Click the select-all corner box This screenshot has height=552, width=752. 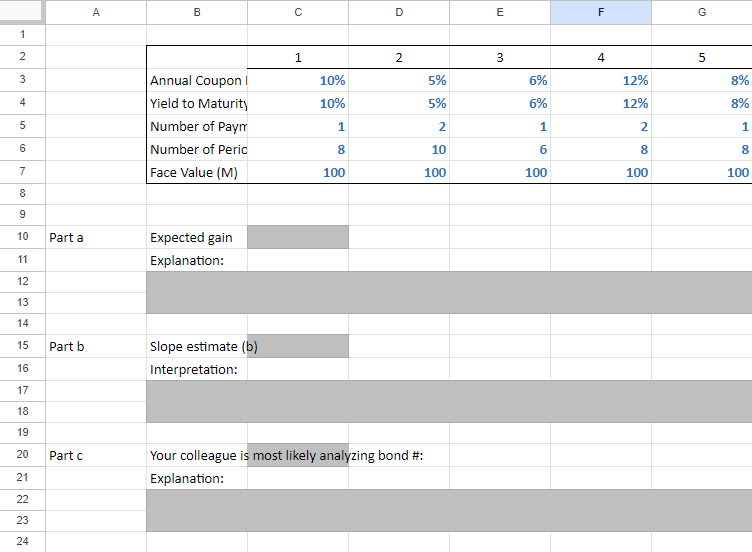(x=22, y=11)
